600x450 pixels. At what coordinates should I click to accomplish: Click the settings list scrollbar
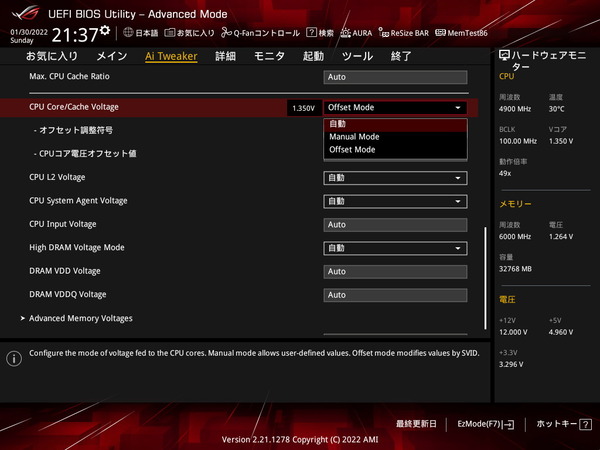pyautogui.click(x=486, y=276)
